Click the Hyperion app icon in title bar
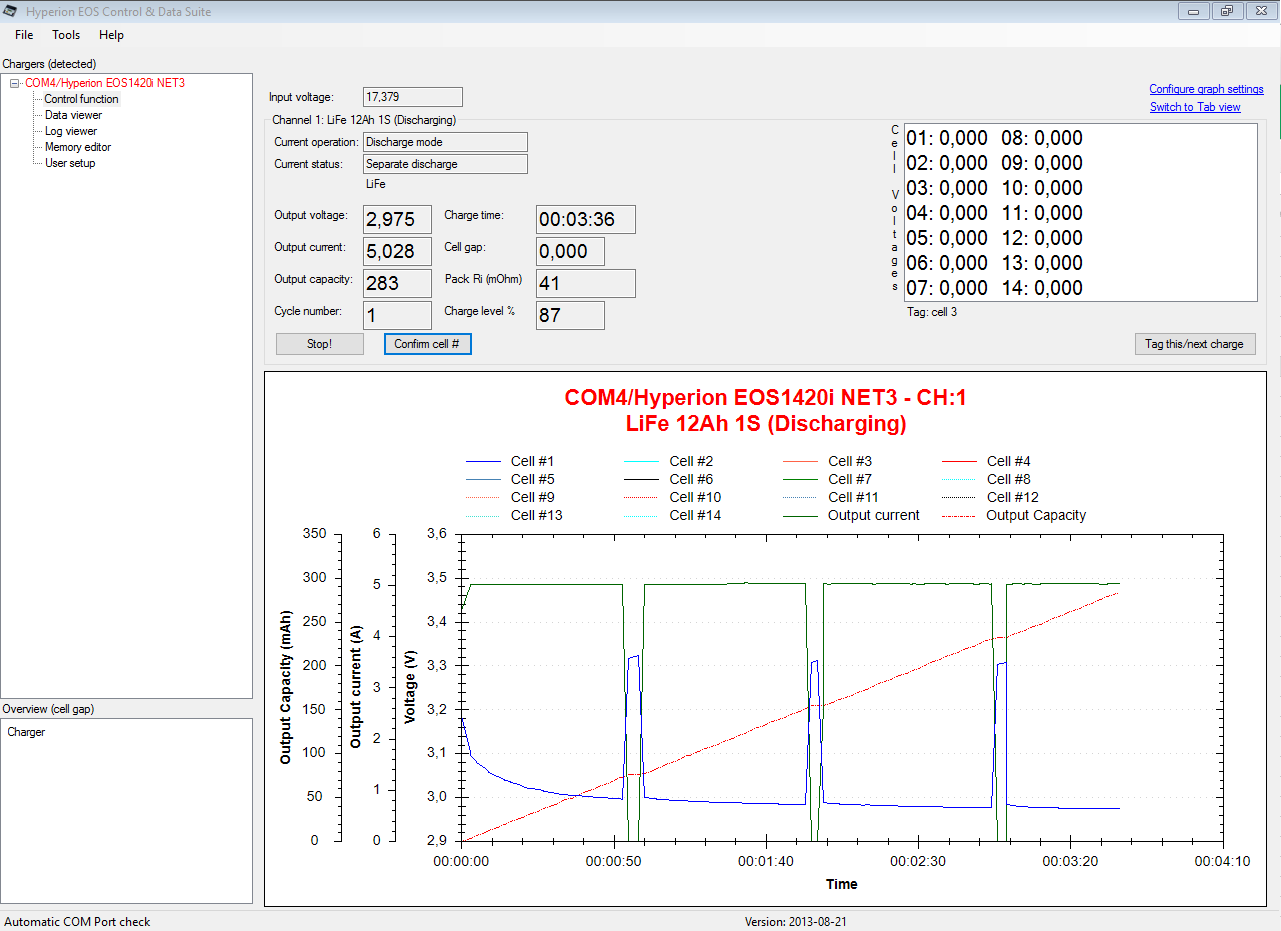The image size is (1281, 931). click(x=11, y=11)
